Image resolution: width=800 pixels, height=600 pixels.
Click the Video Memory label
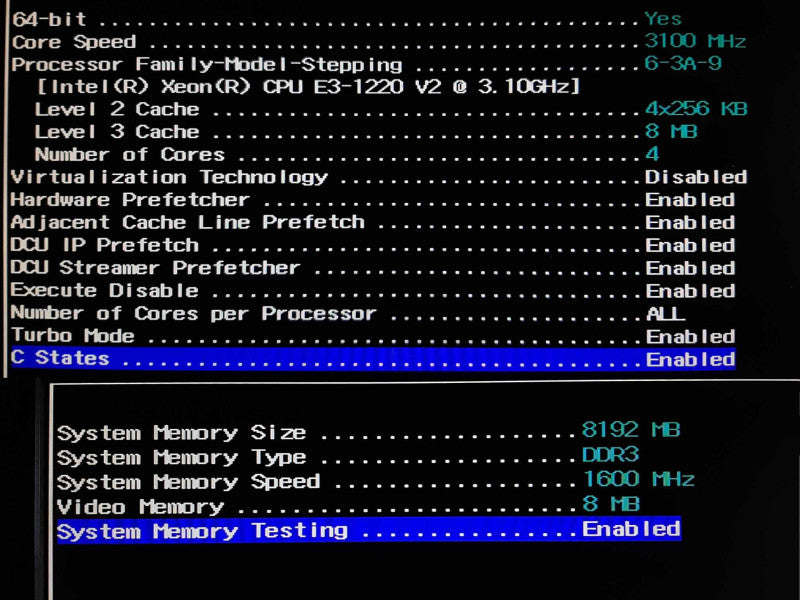click(x=140, y=507)
